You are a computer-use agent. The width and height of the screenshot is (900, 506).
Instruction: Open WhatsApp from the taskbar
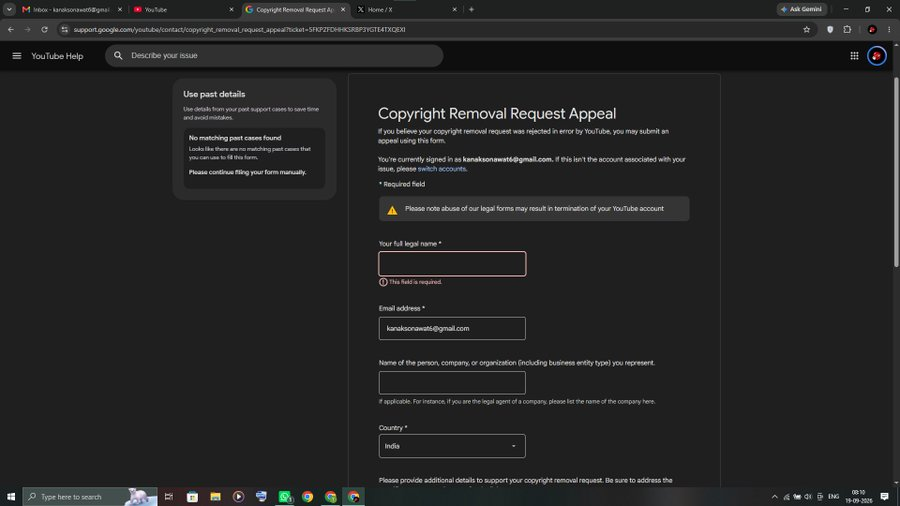point(285,496)
